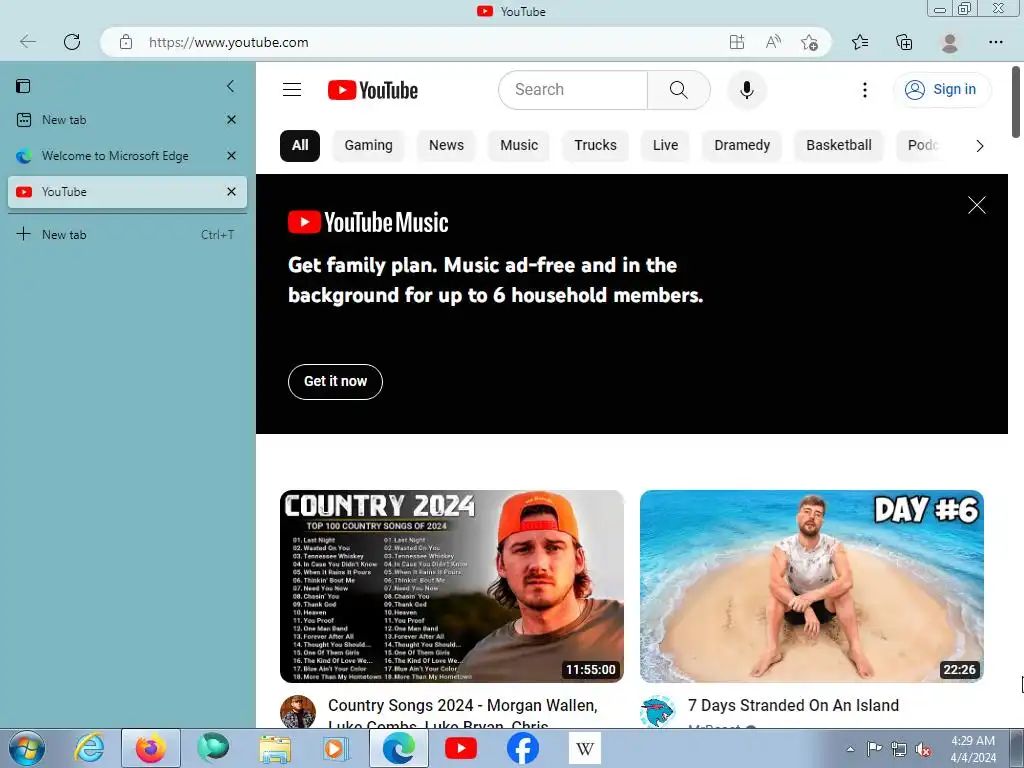Filter videos by Live
The width and height of the screenshot is (1024, 768).
665,146
